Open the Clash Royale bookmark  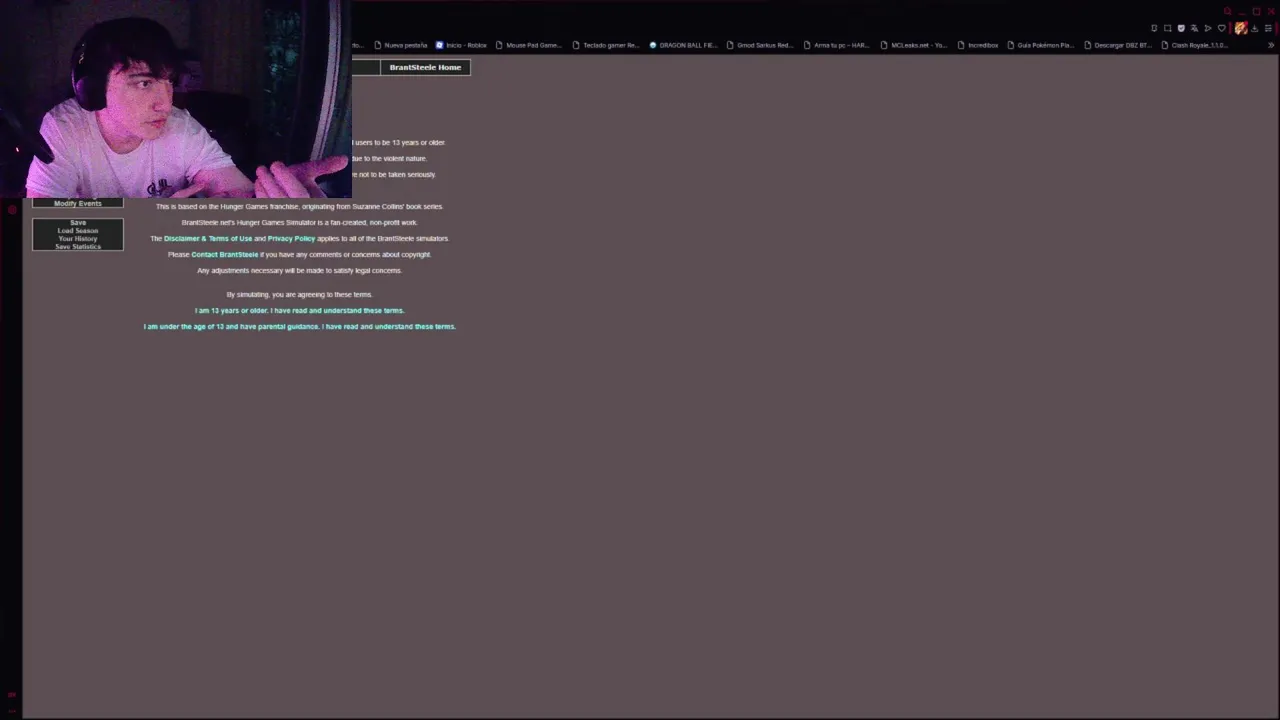pos(1194,45)
